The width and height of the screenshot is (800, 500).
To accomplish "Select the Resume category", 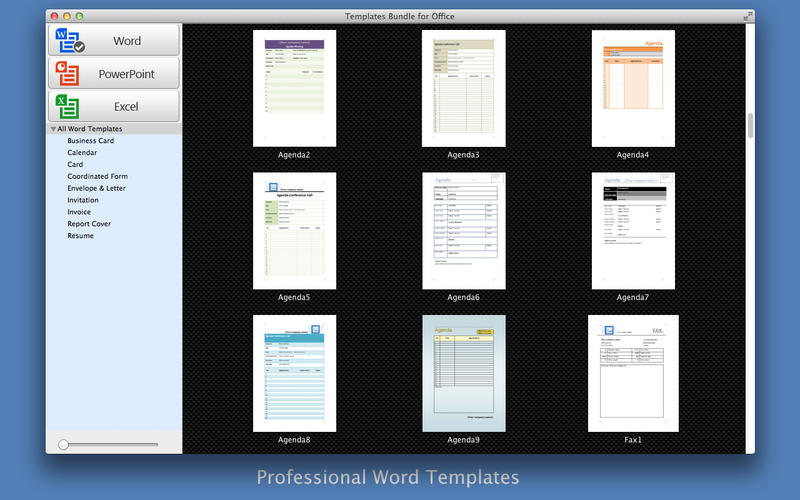I will pyautogui.click(x=80, y=236).
